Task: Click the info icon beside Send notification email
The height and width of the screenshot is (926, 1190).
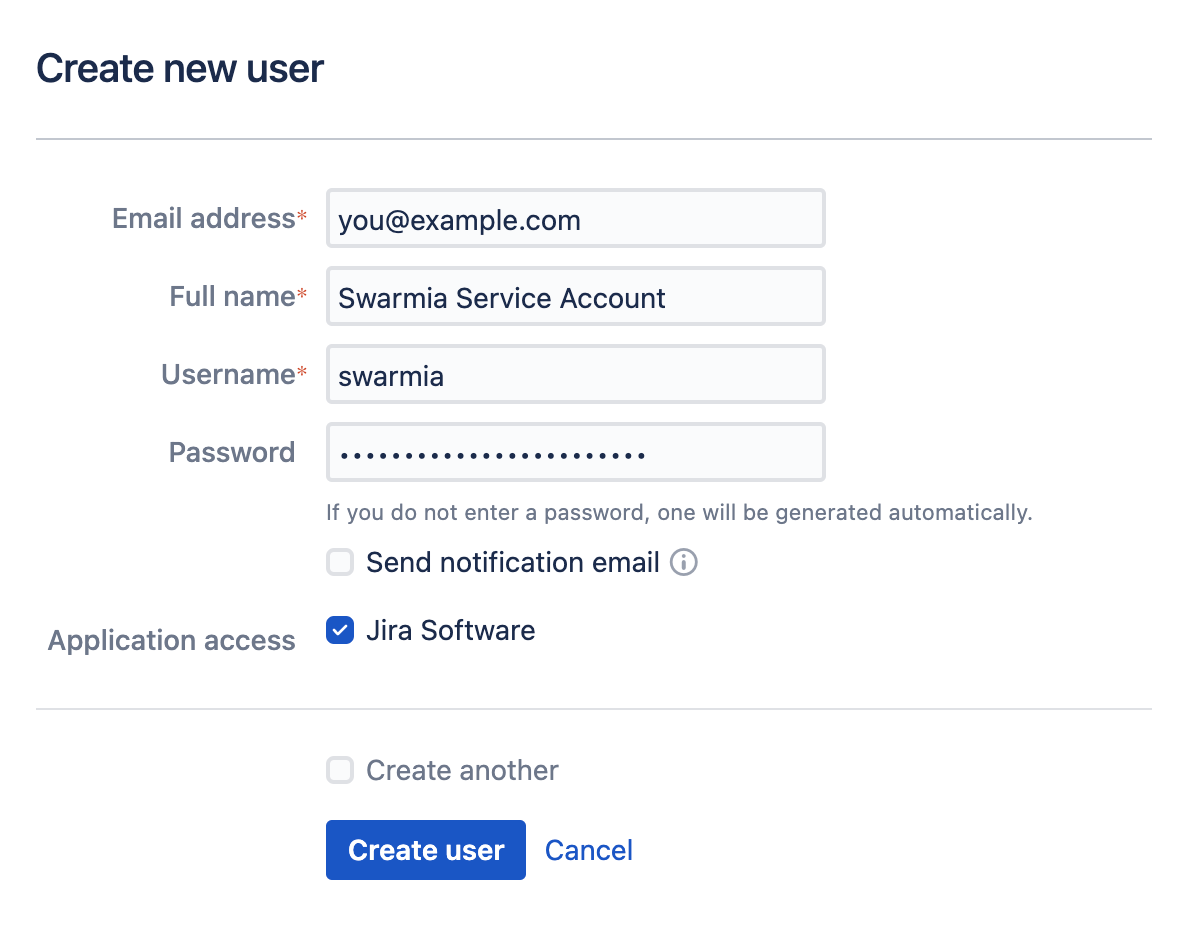Action: pos(684,562)
